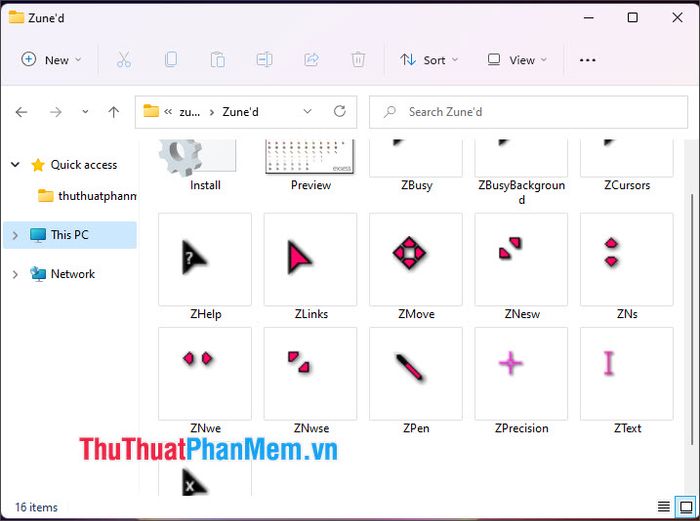The width and height of the screenshot is (700, 521).
Task: Click the Delete trash icon
Action: point(358,59)
